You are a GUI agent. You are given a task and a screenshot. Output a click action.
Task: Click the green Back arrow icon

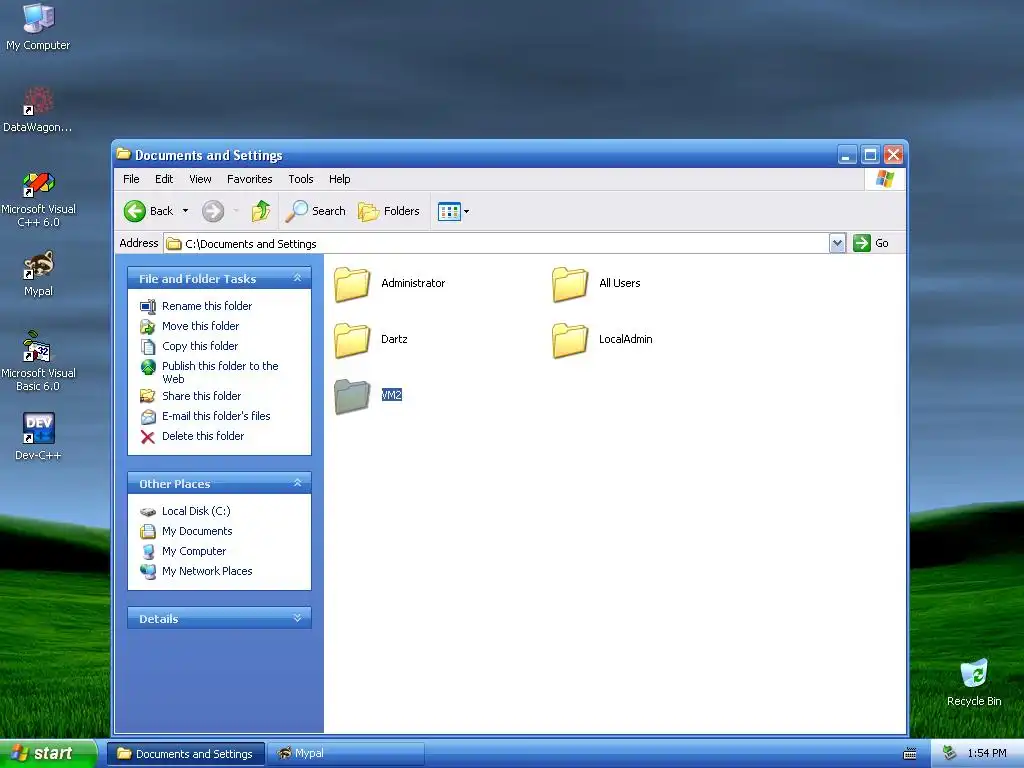click(x=135, y=211)
